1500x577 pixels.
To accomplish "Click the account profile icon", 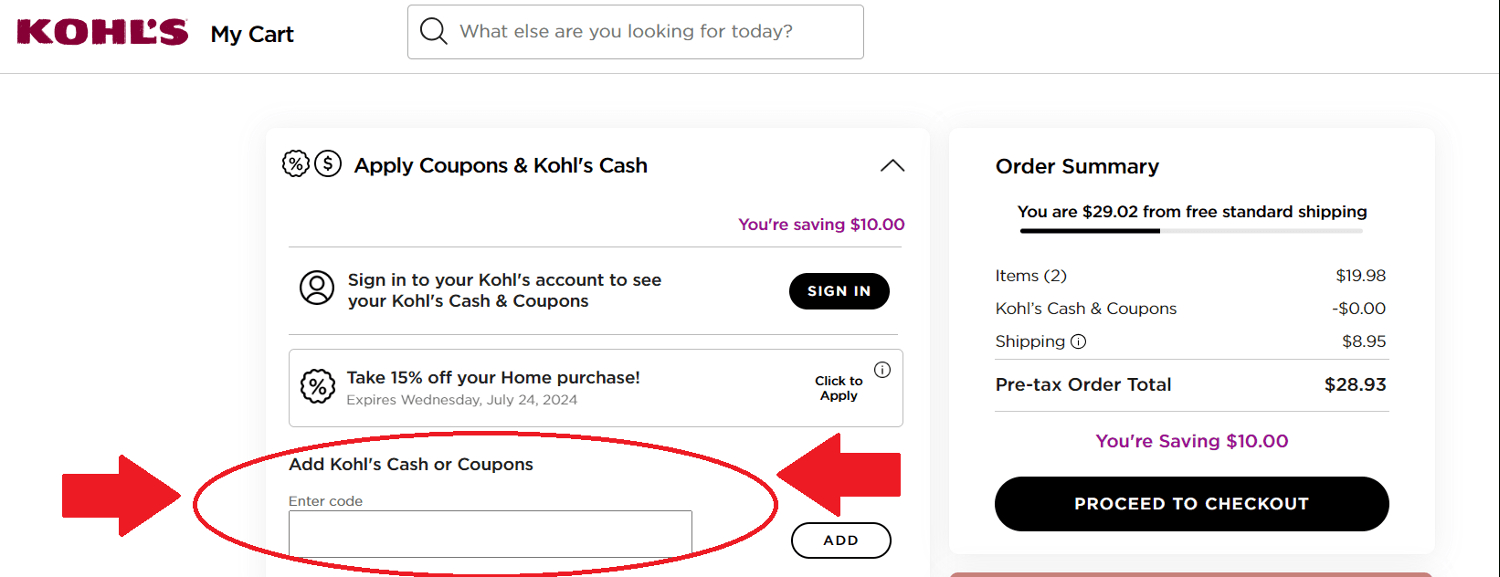I will click(316, 288).
